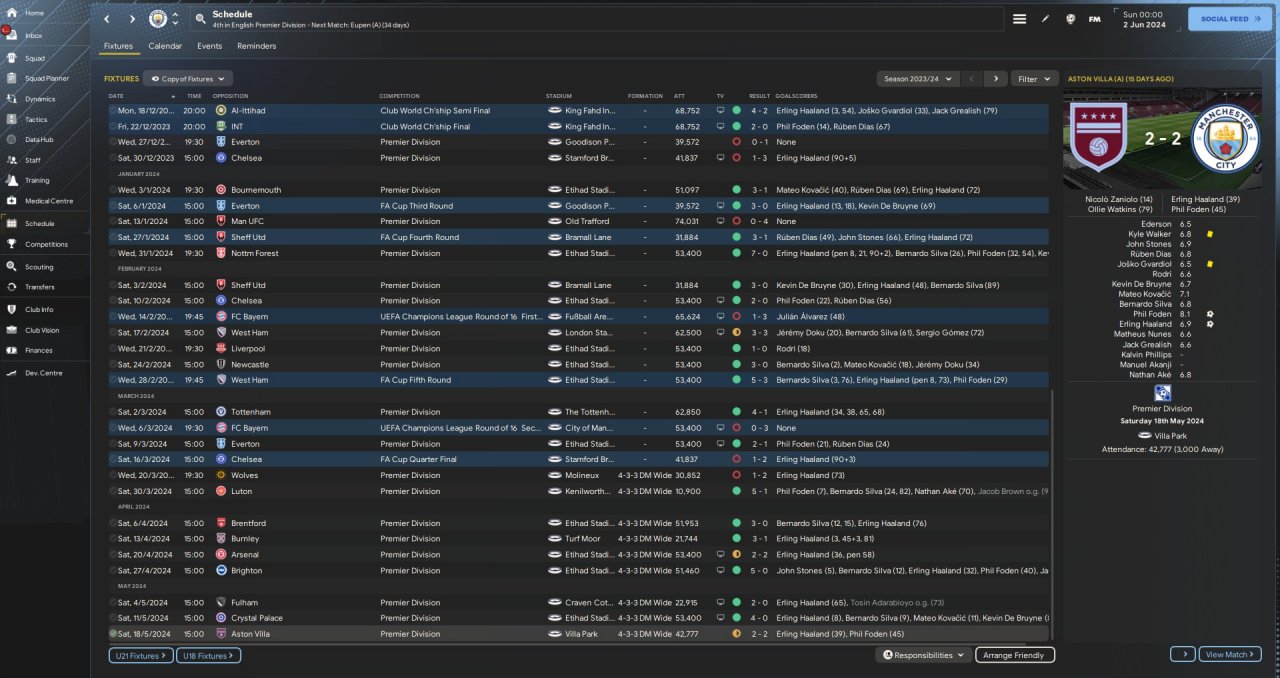
Task: Go back with the left navigation arrow
Action: 107,19
